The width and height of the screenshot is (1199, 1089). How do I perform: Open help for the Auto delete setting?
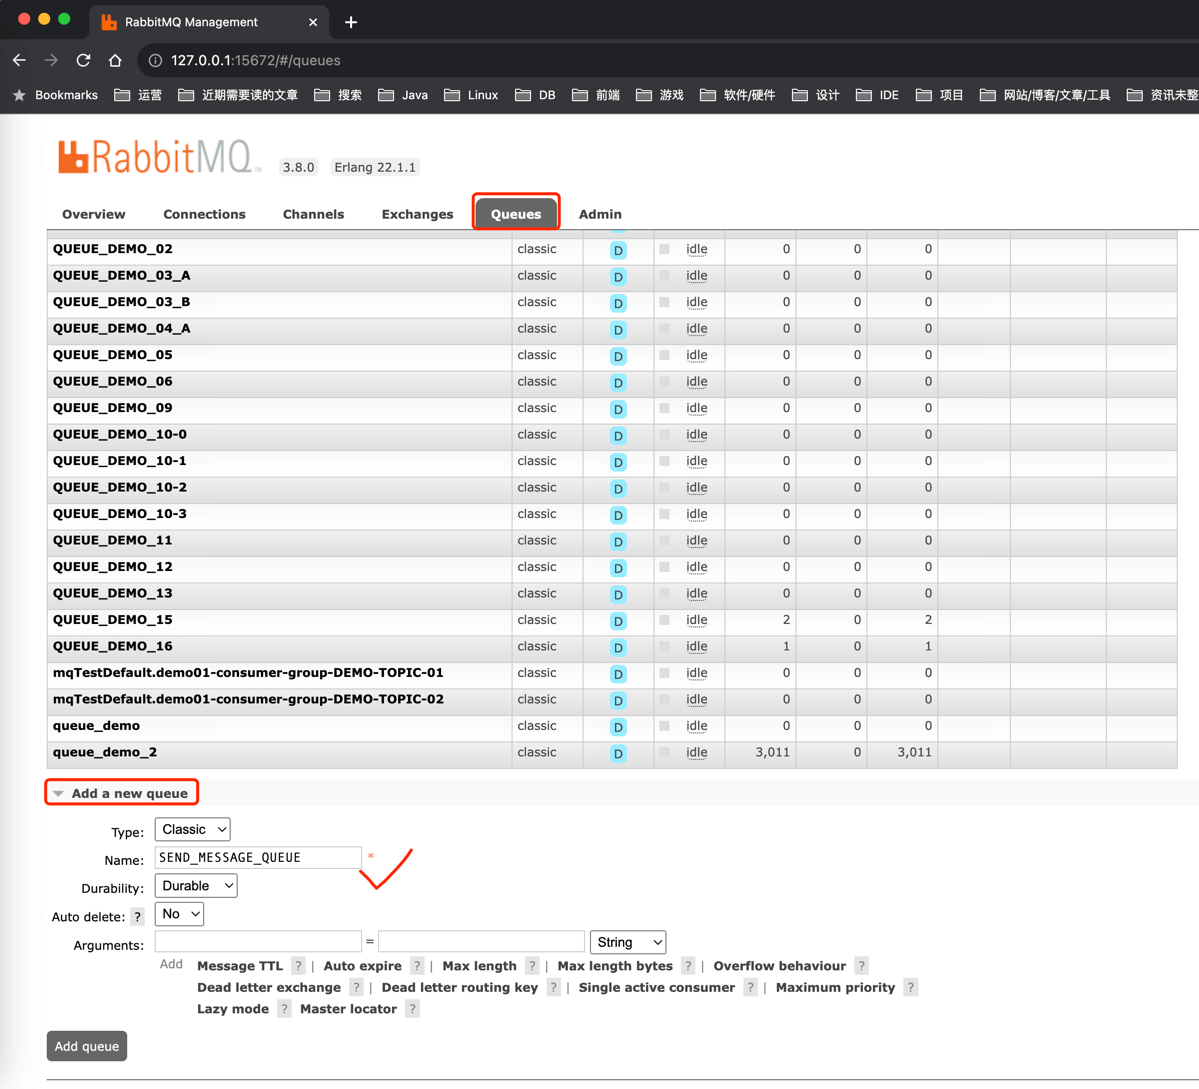137,915
